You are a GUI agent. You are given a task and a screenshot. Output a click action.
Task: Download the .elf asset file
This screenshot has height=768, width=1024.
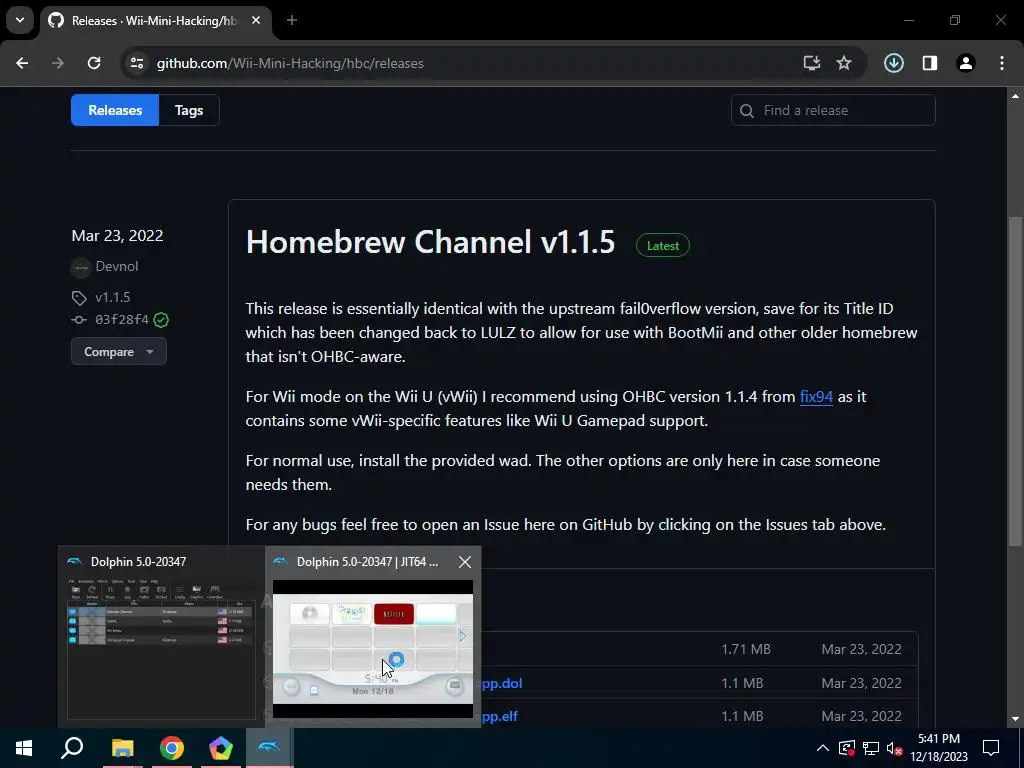click(499, 716)
